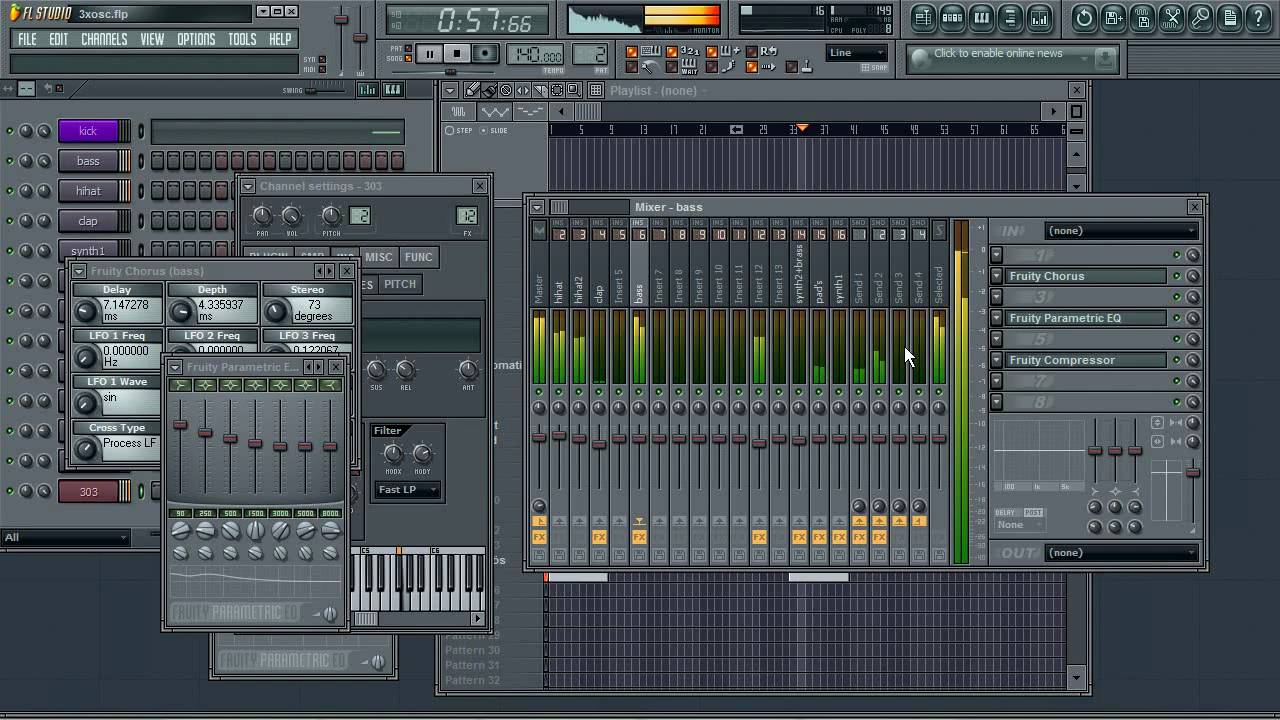This screenshot has width=1280, height=720.
Task: Click the save disk icon under Master track
Action: coord(539,554)
